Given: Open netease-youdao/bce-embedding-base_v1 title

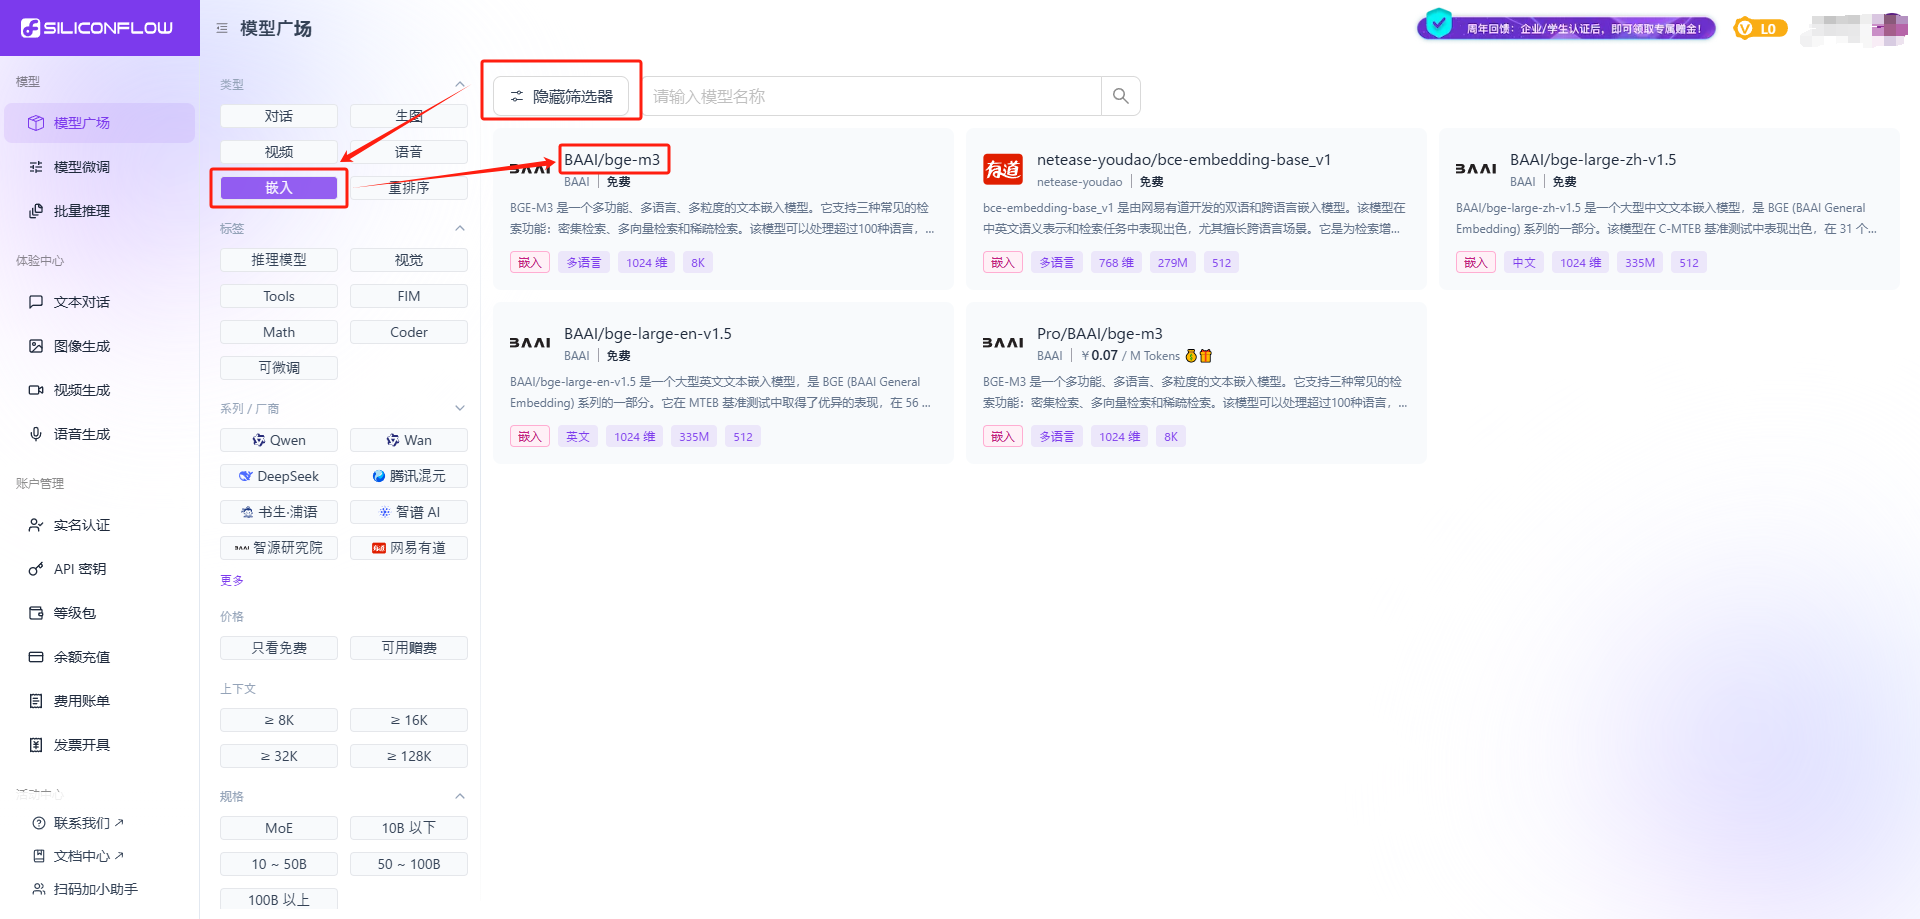Looking at the screenshot, I should coord(1184,160).
